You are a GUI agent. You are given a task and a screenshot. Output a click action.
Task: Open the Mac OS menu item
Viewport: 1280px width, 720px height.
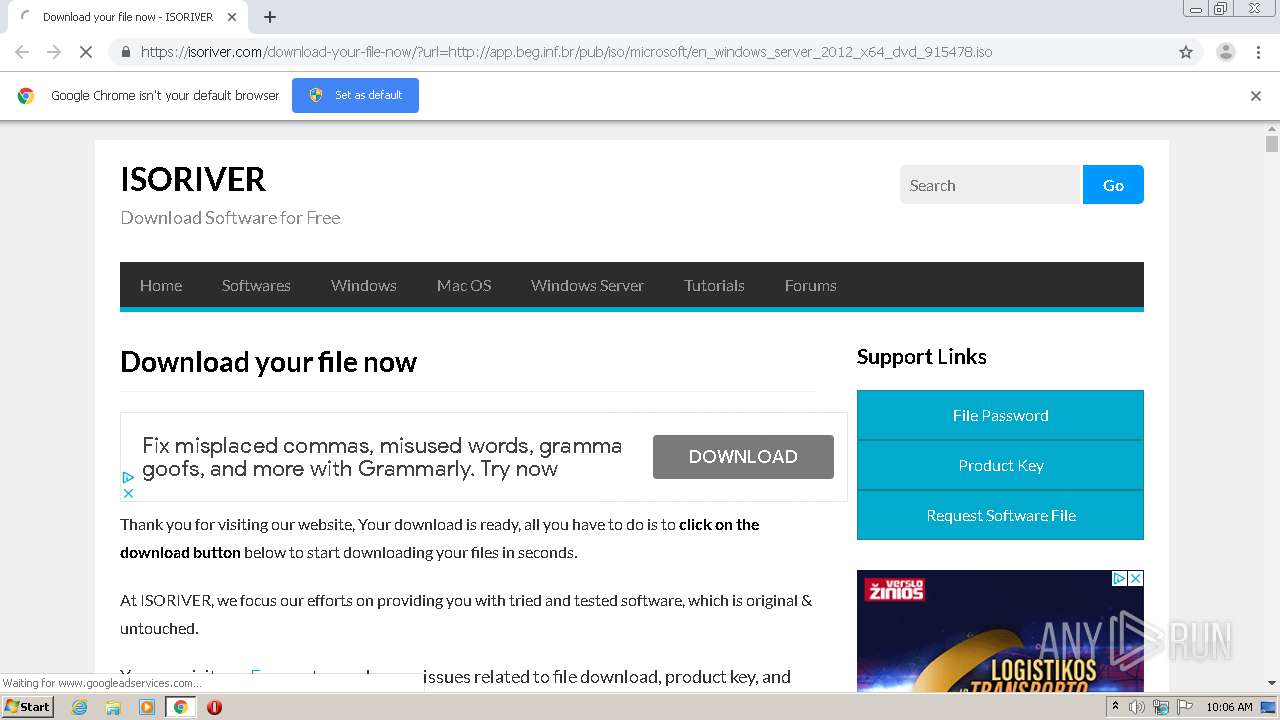click(x=464, y=285)
